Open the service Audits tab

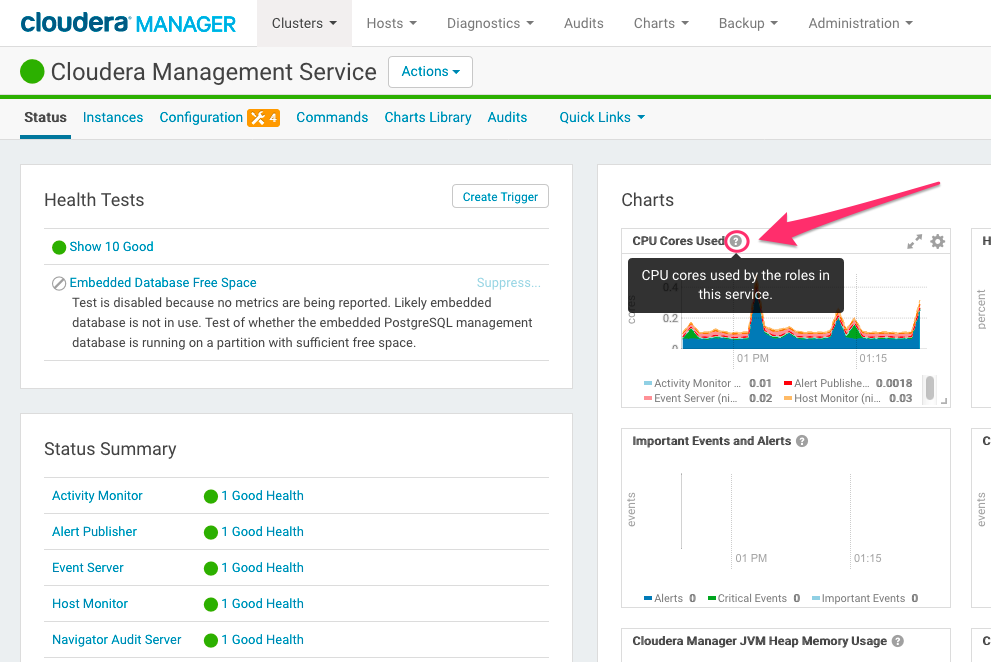tap(507, 118)
